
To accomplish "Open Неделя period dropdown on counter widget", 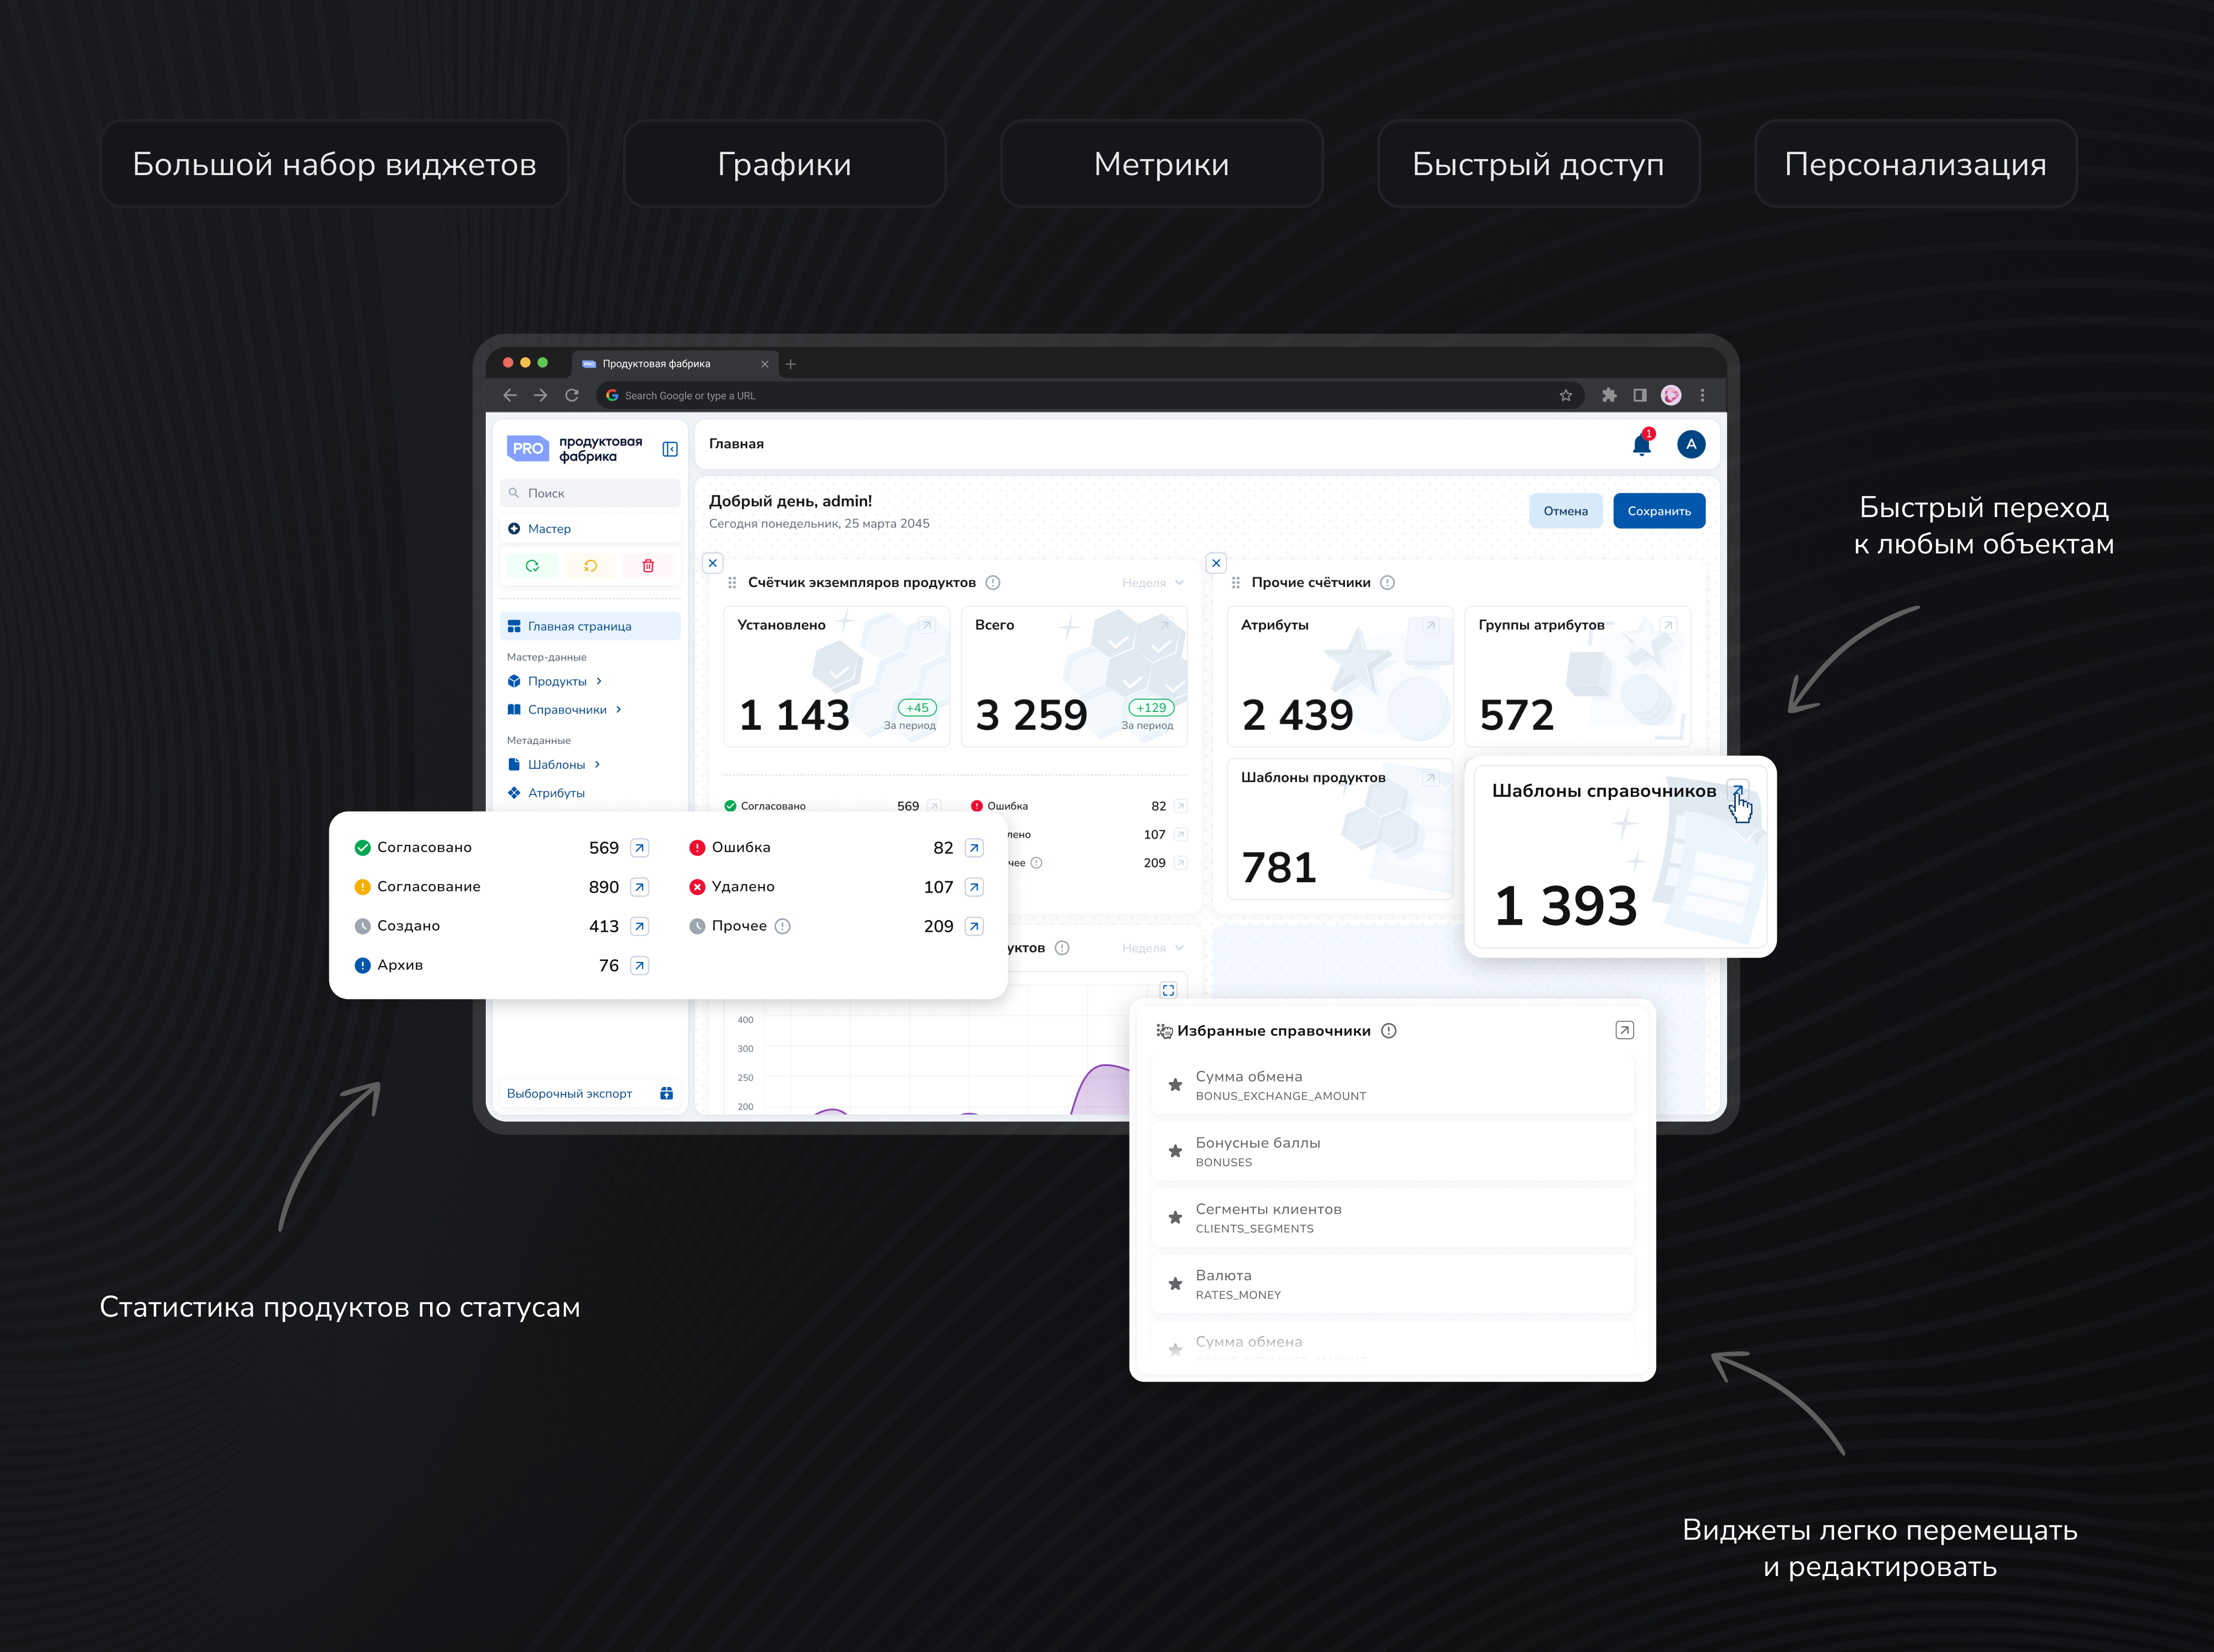I will point(1152,583).
